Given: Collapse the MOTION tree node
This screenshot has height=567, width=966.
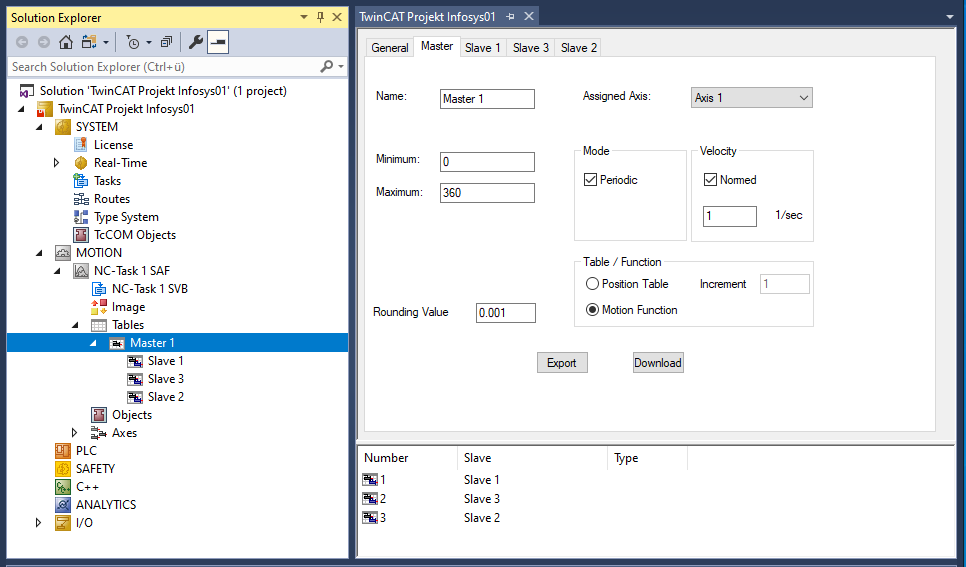Looking at the screenshot, I should (x=40, y=253).
